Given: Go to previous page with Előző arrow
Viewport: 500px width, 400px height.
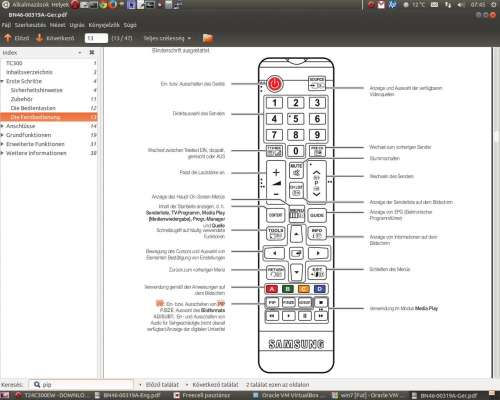Looking at the screenshot, I should (x=16, y=38).
